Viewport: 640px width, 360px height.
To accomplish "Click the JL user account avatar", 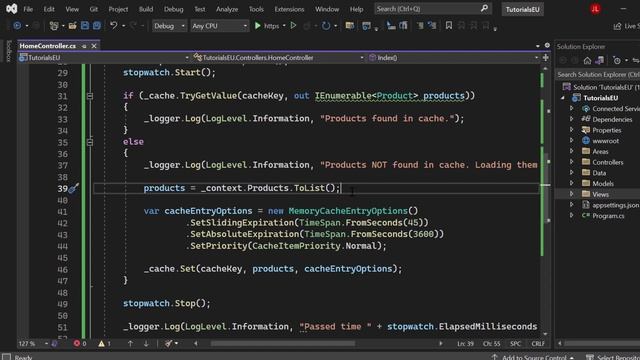I will [x=595, y=9].
